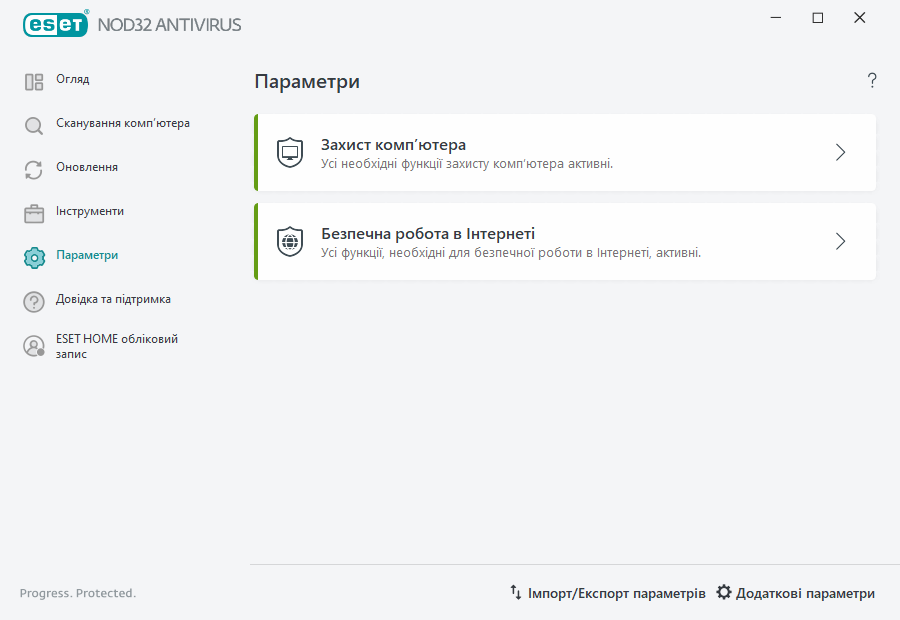Open the Безпечна робота в Інтернеті card
The image size is (900, 620).
tap(564, 240)
